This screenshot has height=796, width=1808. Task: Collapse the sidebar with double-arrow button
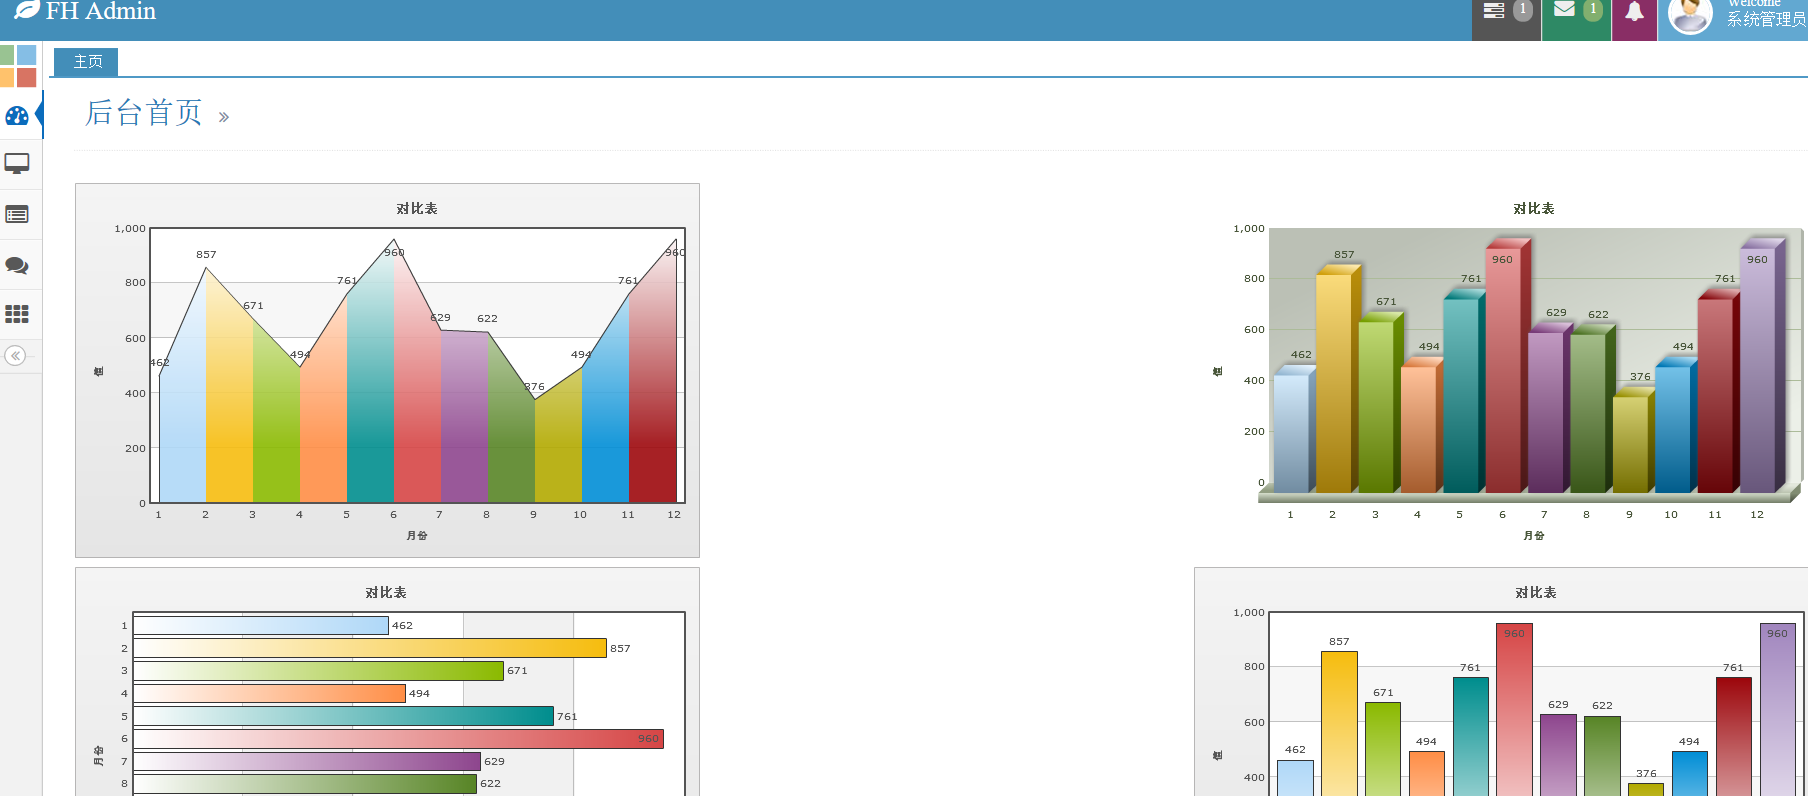pyautogui.click(x=16, y=356)
